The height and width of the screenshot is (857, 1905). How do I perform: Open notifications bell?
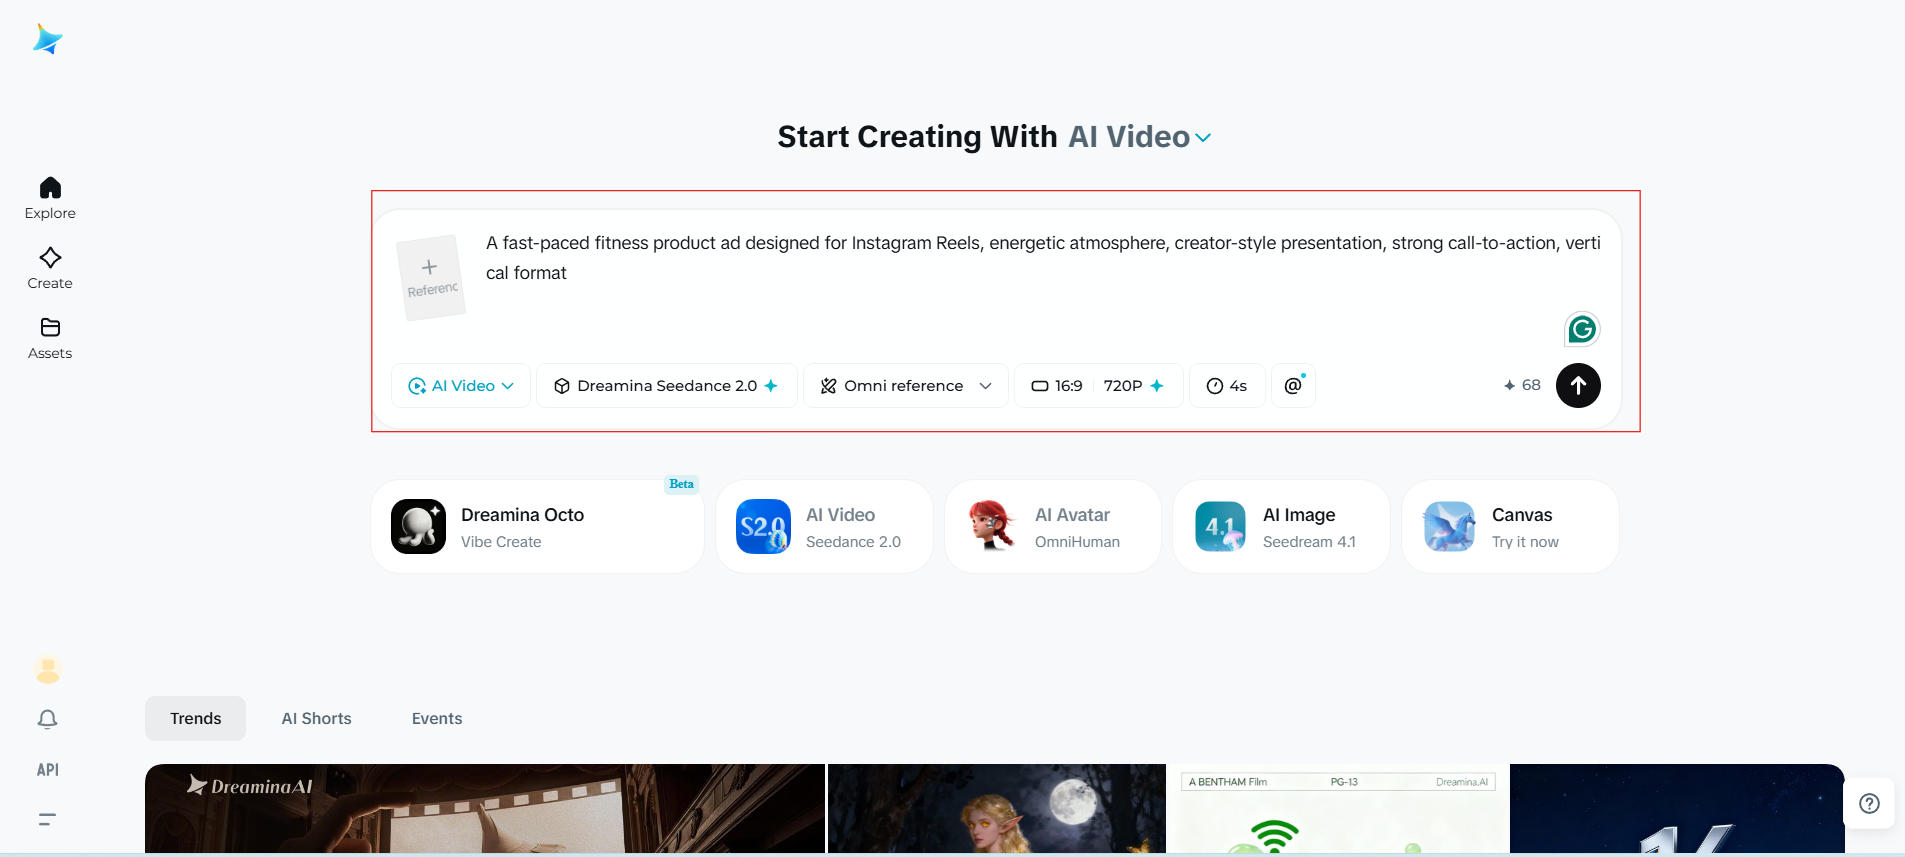(47, 719)
